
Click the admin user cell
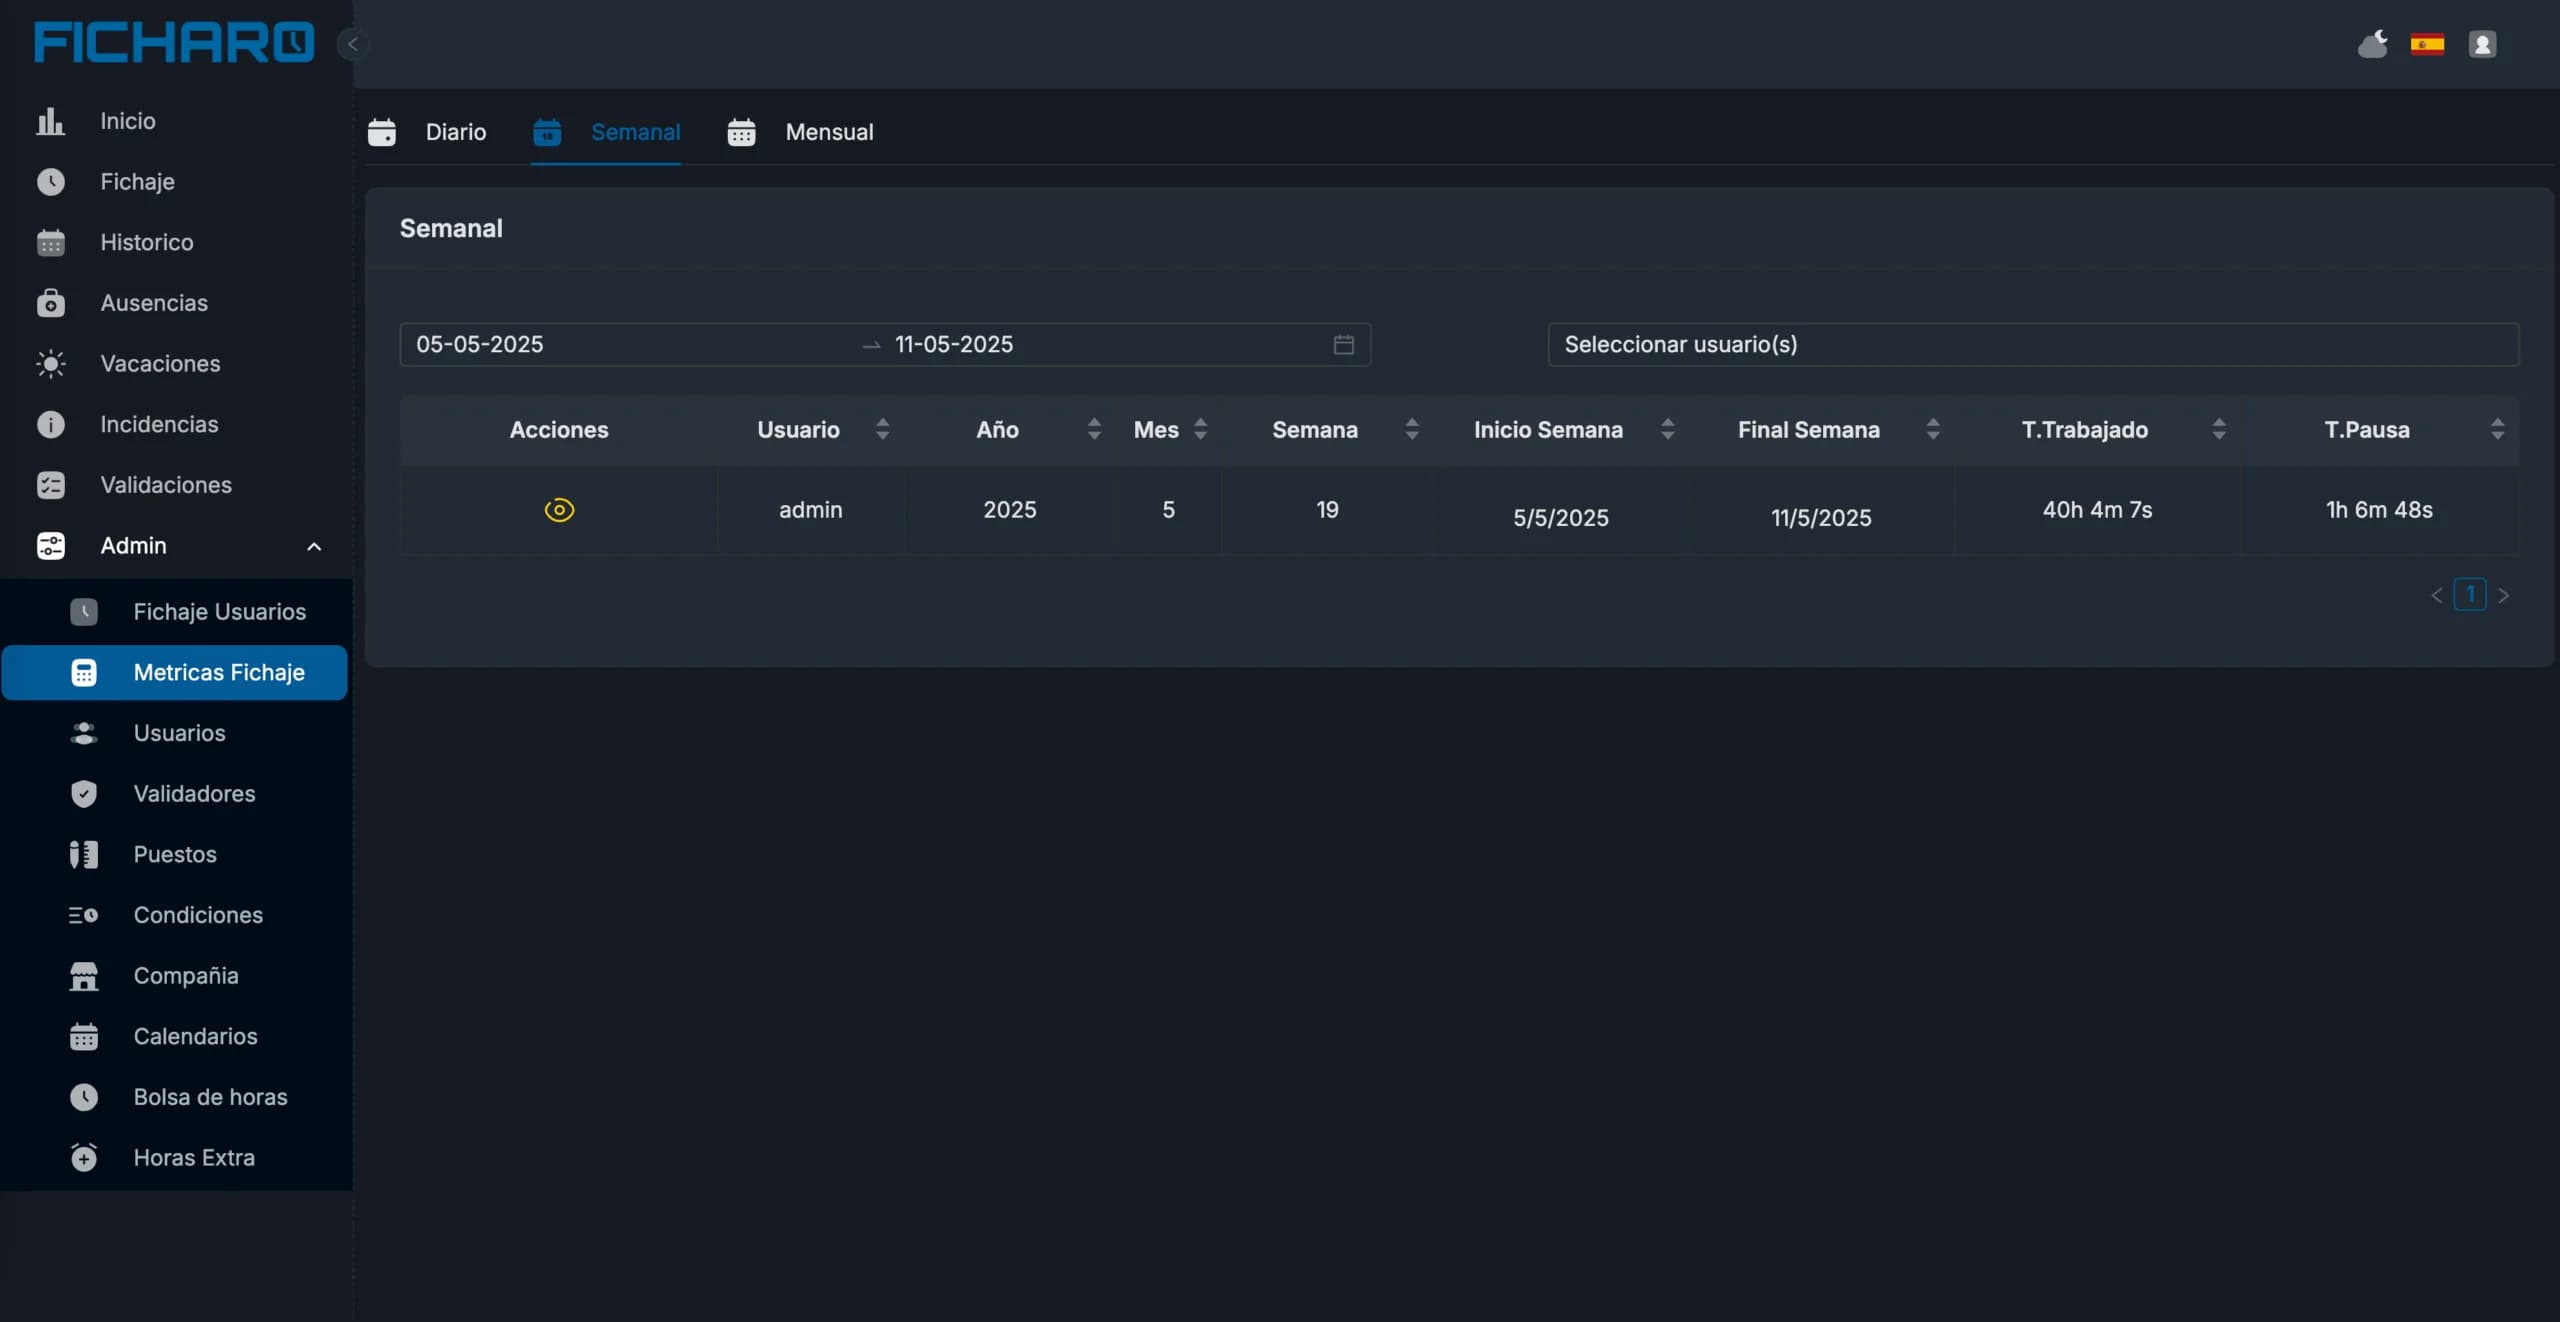pyautogui.click(x=811, y=510)
